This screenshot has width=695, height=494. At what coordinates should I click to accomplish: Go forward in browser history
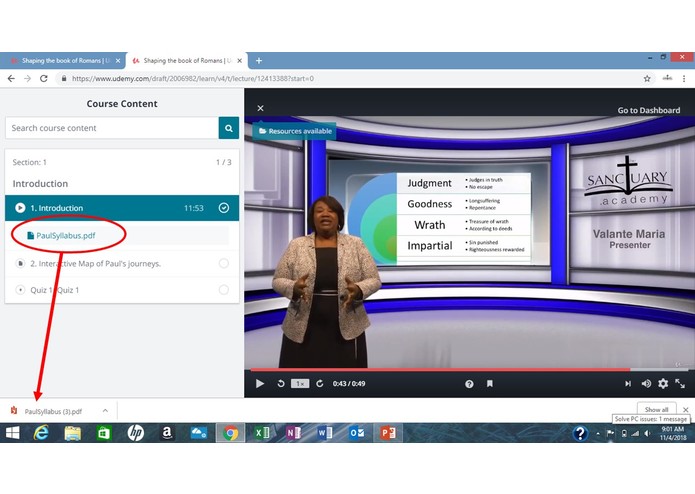(x=27, y=78)
